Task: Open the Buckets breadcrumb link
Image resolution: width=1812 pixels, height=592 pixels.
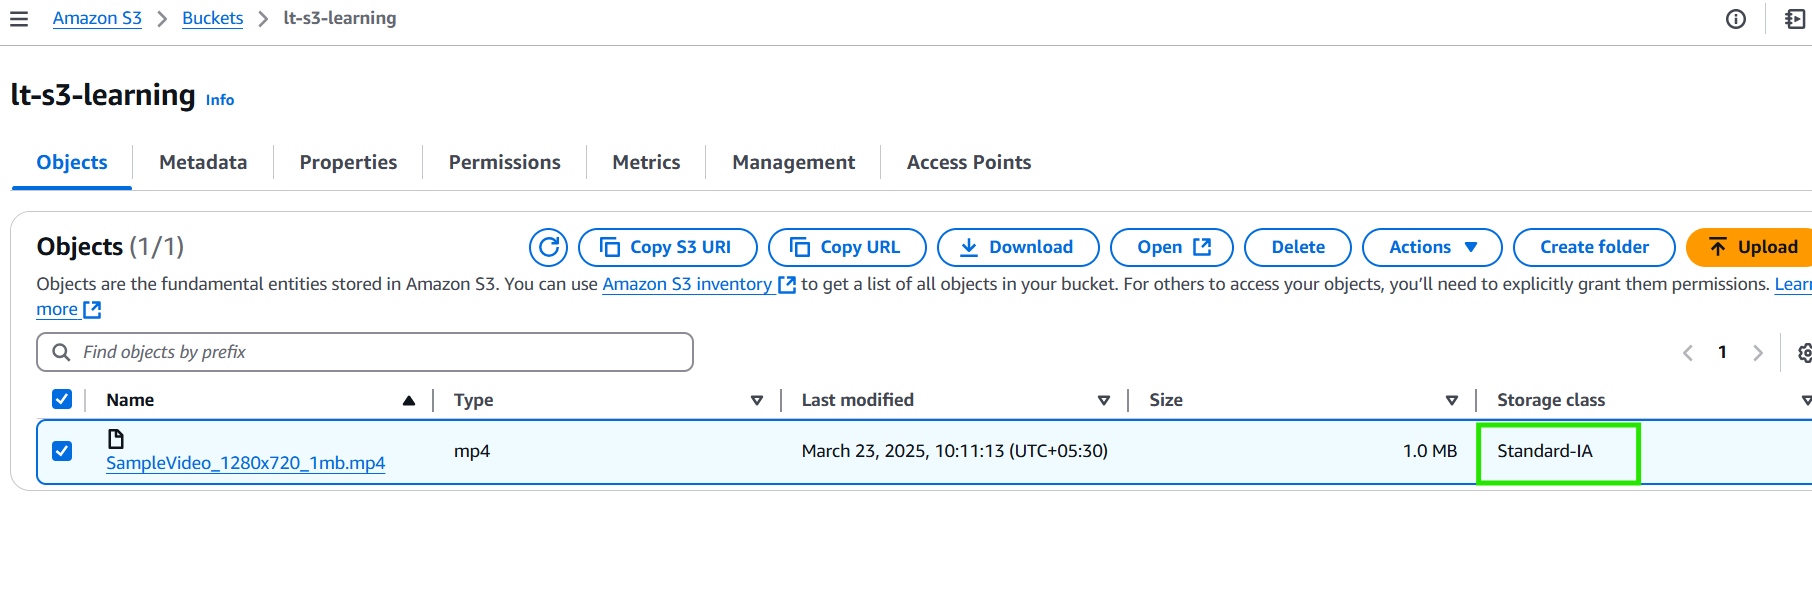Action: (212, 18)
